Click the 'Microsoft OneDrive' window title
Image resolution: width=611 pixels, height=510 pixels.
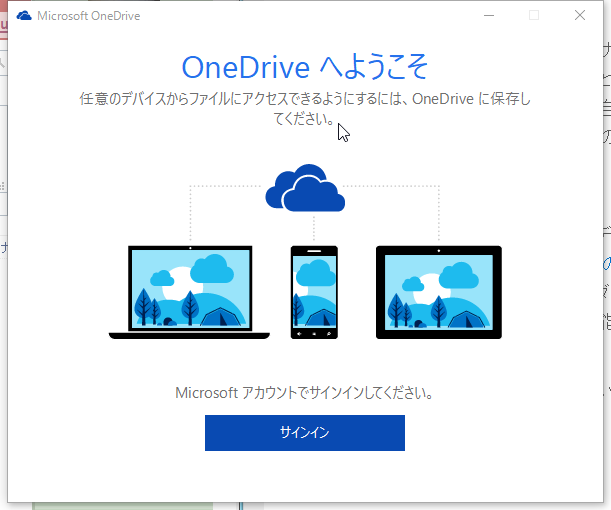tap(88, 16)
